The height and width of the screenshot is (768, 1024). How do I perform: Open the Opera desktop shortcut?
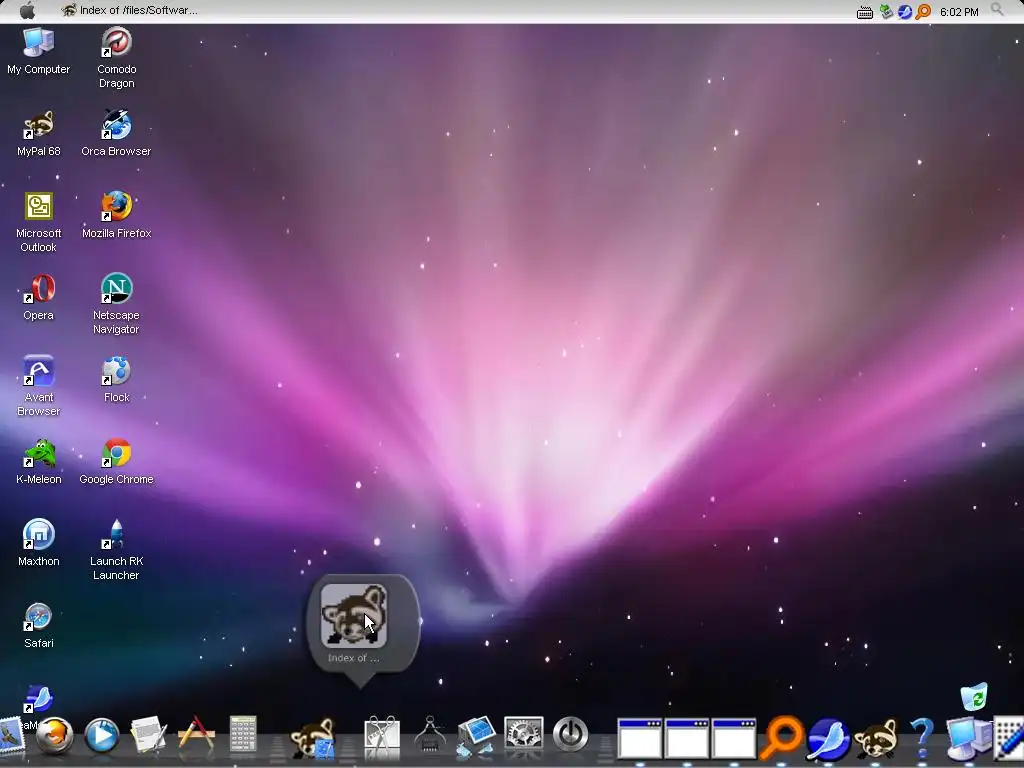click(x=39, y=298)
